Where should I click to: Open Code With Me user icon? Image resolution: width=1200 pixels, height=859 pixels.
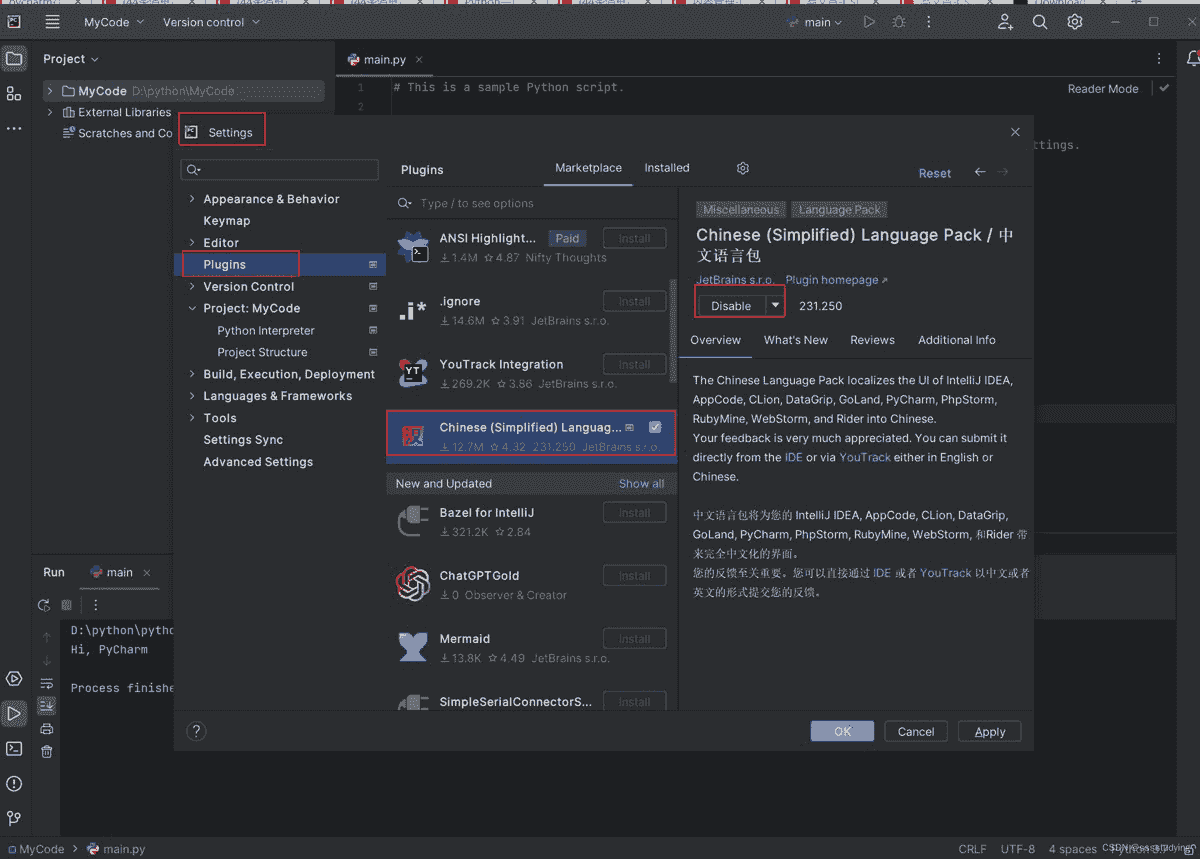(1005, 22)
